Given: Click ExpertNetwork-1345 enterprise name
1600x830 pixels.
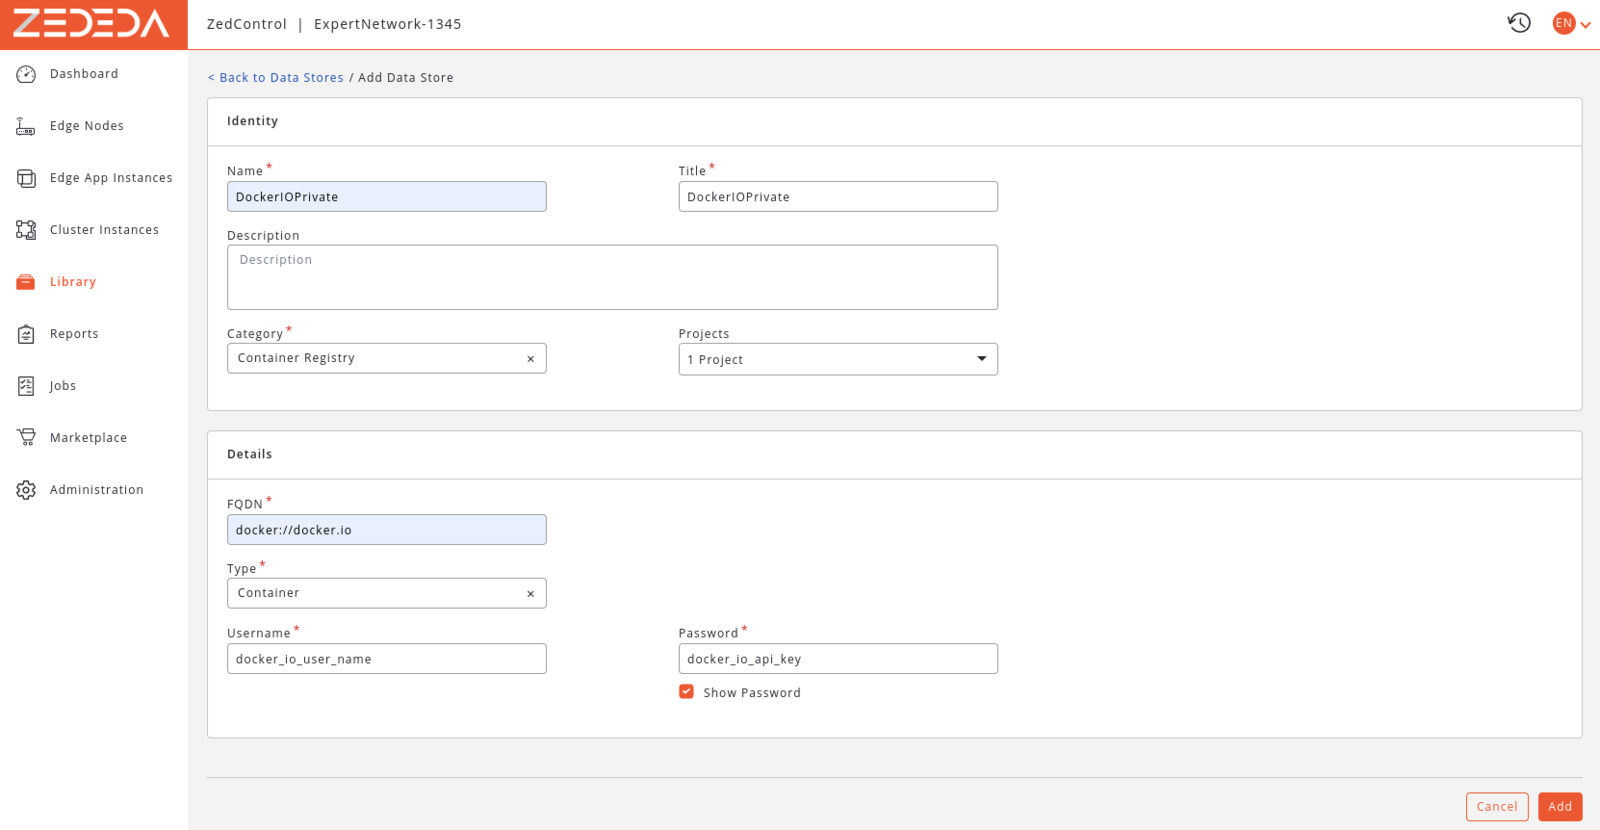Looking at the screenshot, I should click(388, 24).
